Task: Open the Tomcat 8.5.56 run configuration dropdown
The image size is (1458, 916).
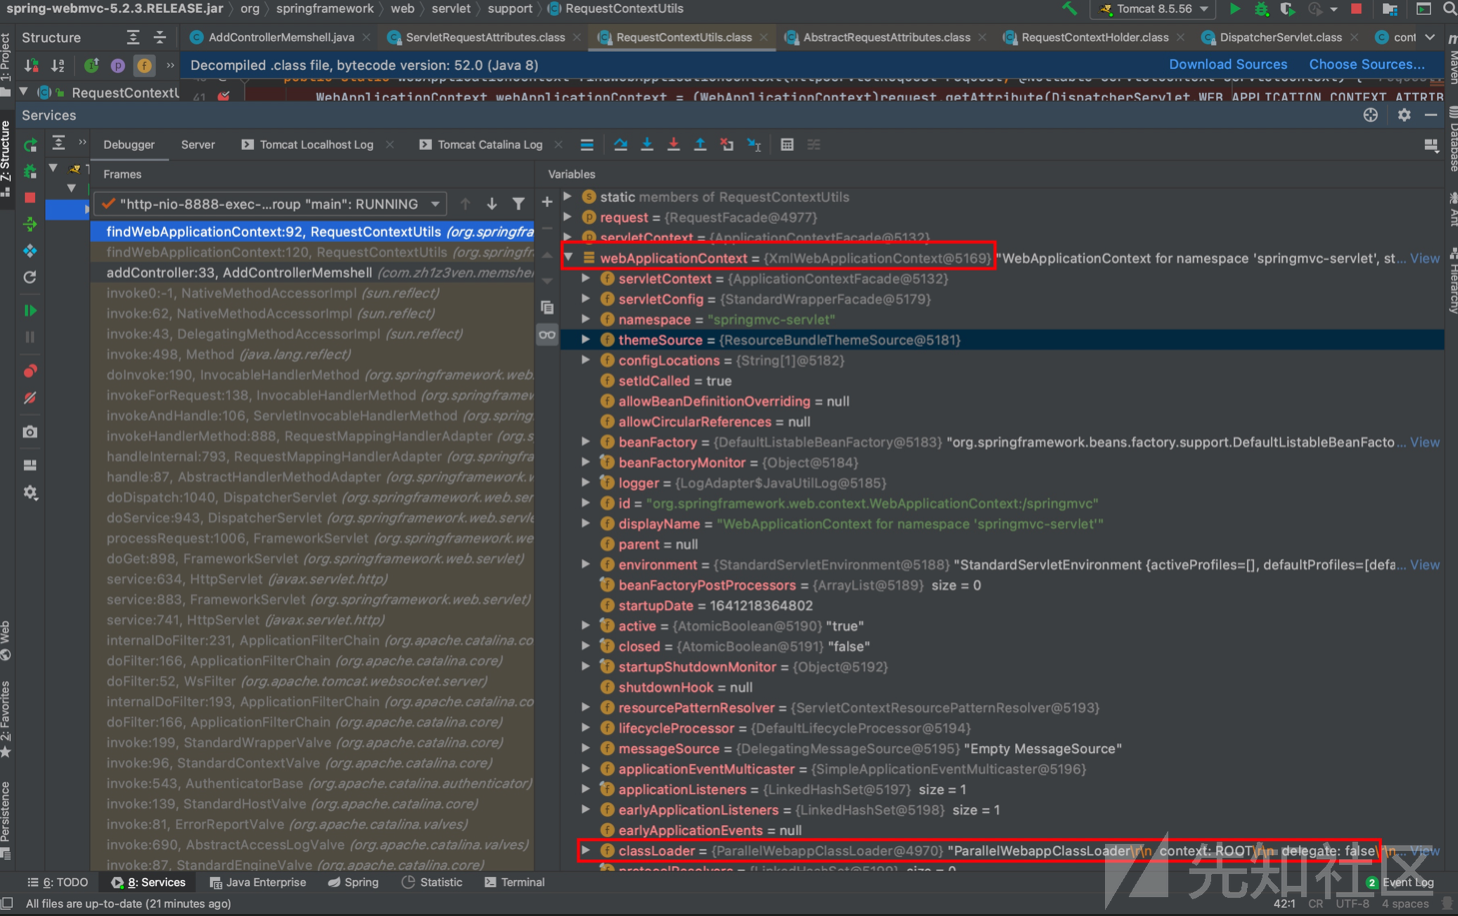Action: coord(1155,9)
